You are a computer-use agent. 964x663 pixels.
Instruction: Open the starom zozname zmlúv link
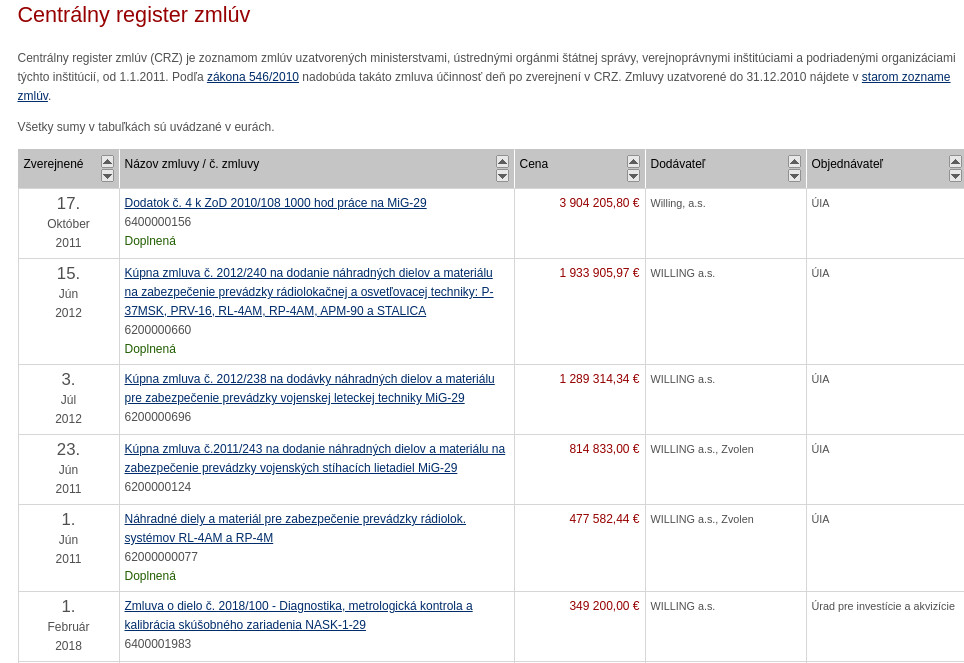click(905, 77)
